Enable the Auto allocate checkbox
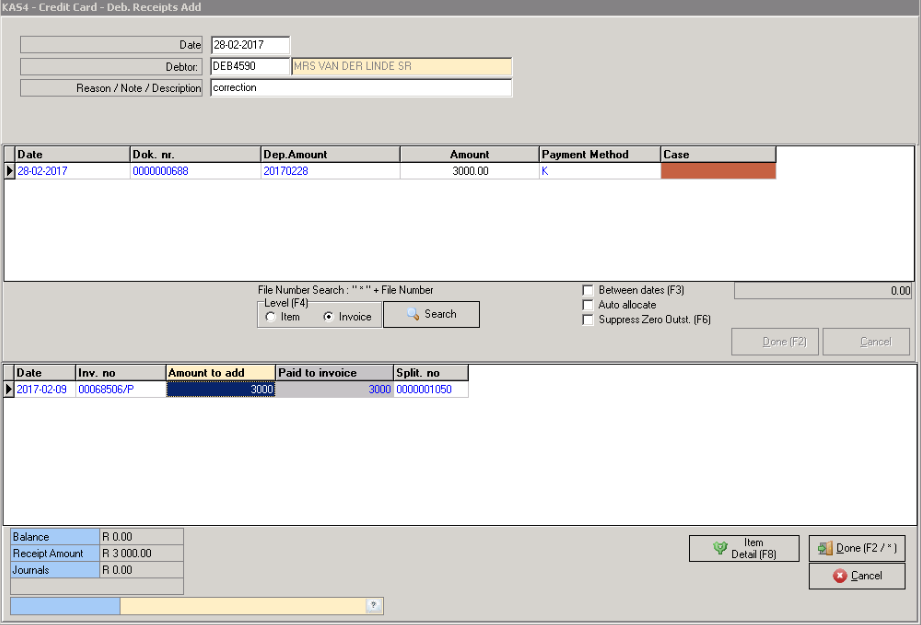Screen dimensions: 921x625 point(588,304)
